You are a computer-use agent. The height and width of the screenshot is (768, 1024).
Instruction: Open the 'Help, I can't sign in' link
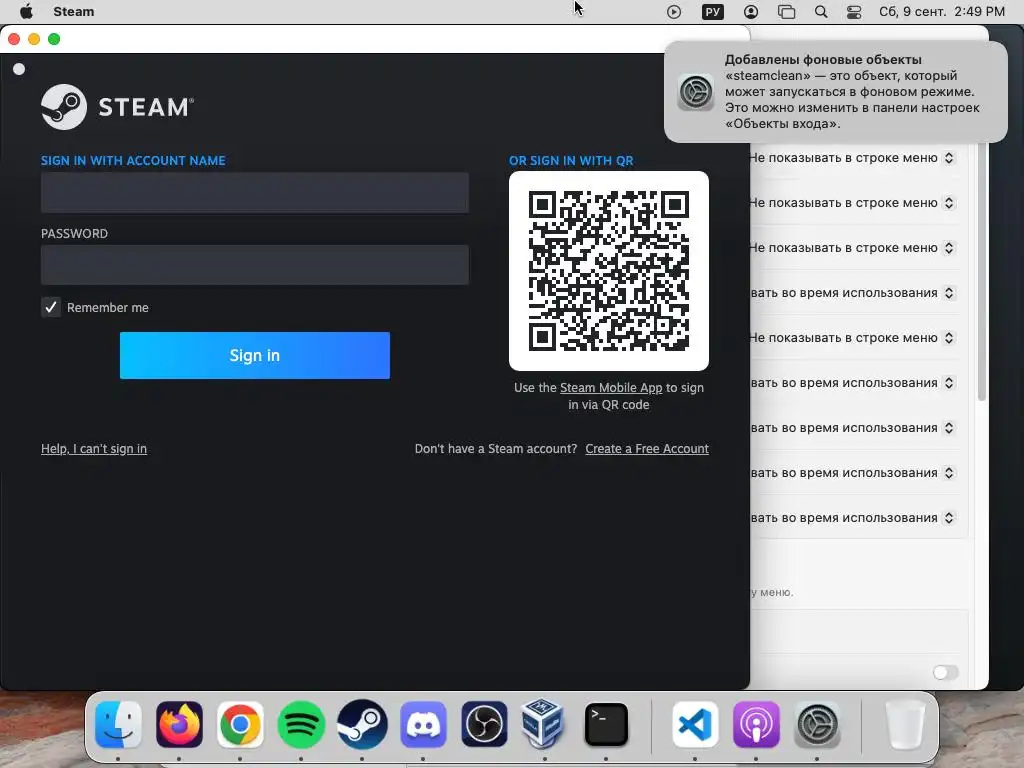coord(94,449)
